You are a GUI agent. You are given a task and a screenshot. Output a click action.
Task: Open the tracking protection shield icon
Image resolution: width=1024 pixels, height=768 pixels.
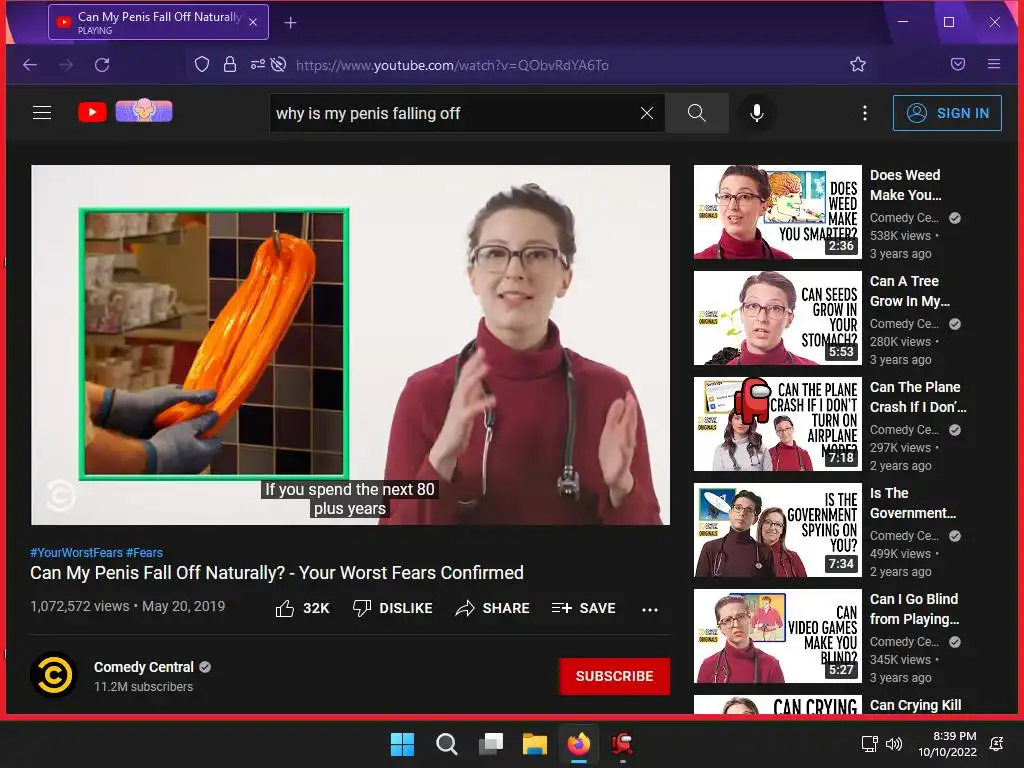point(202,64)
